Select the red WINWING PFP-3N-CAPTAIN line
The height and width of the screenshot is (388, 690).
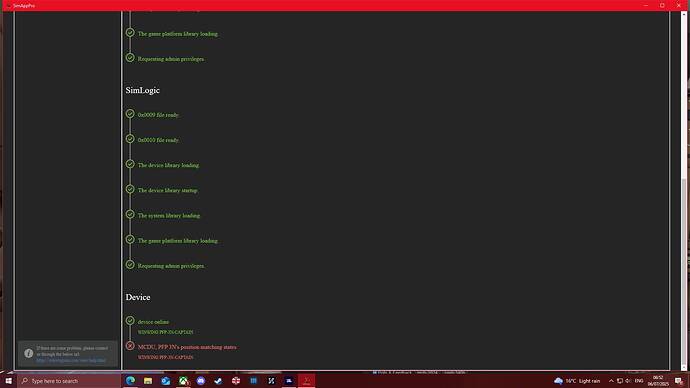click(x=165, y=357)
